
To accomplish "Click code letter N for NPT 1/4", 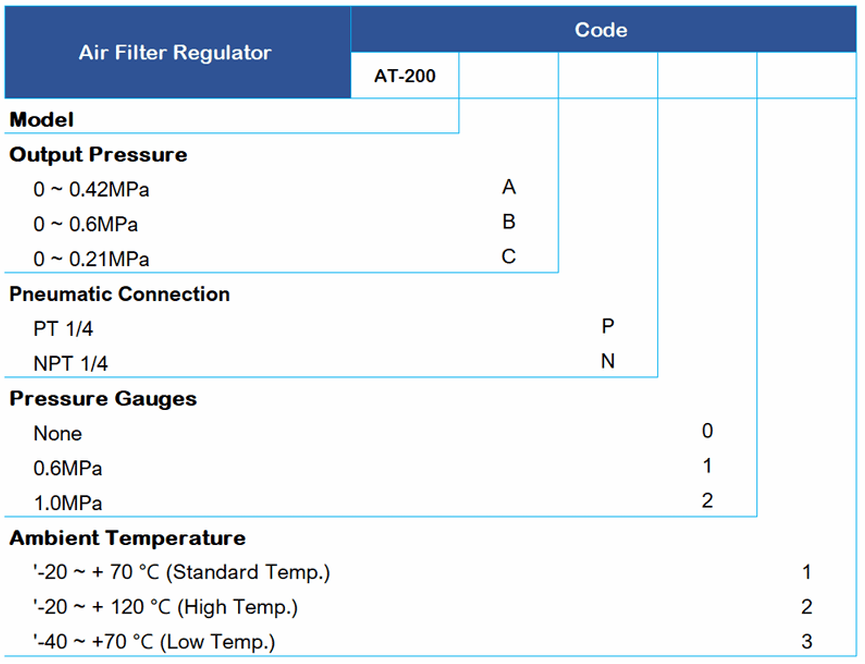I will [x=608, y=361].
